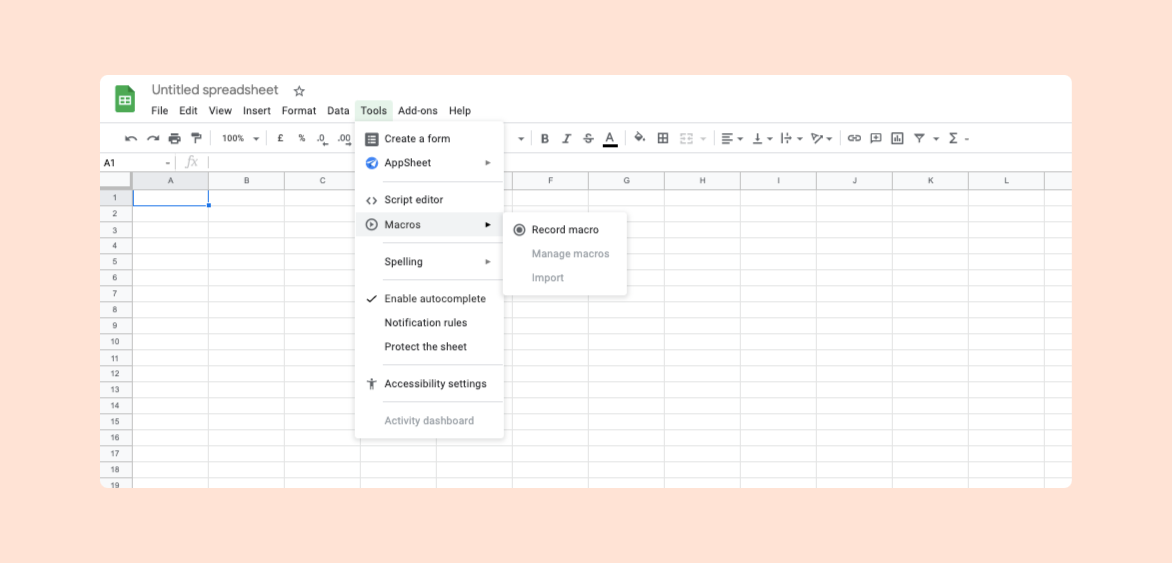Viewport: 1172px width, 563px height.
Task: Click the select-all corner box
Action: [116, 181]
